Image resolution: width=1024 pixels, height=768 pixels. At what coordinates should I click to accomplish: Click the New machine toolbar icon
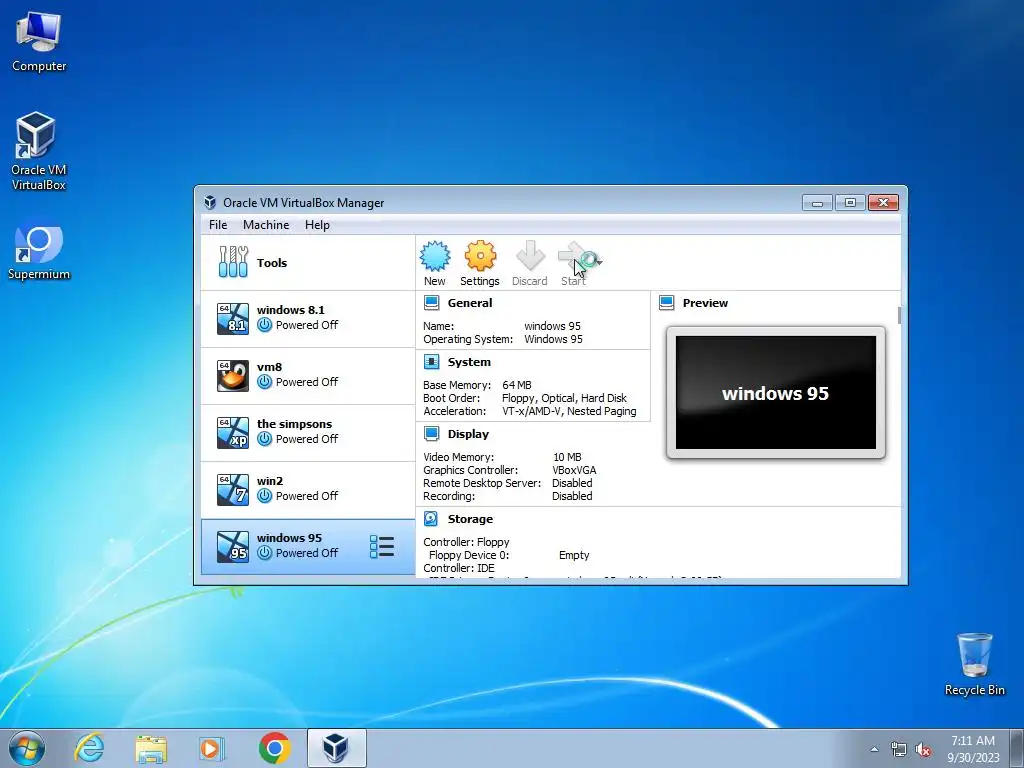pos(434,256)
